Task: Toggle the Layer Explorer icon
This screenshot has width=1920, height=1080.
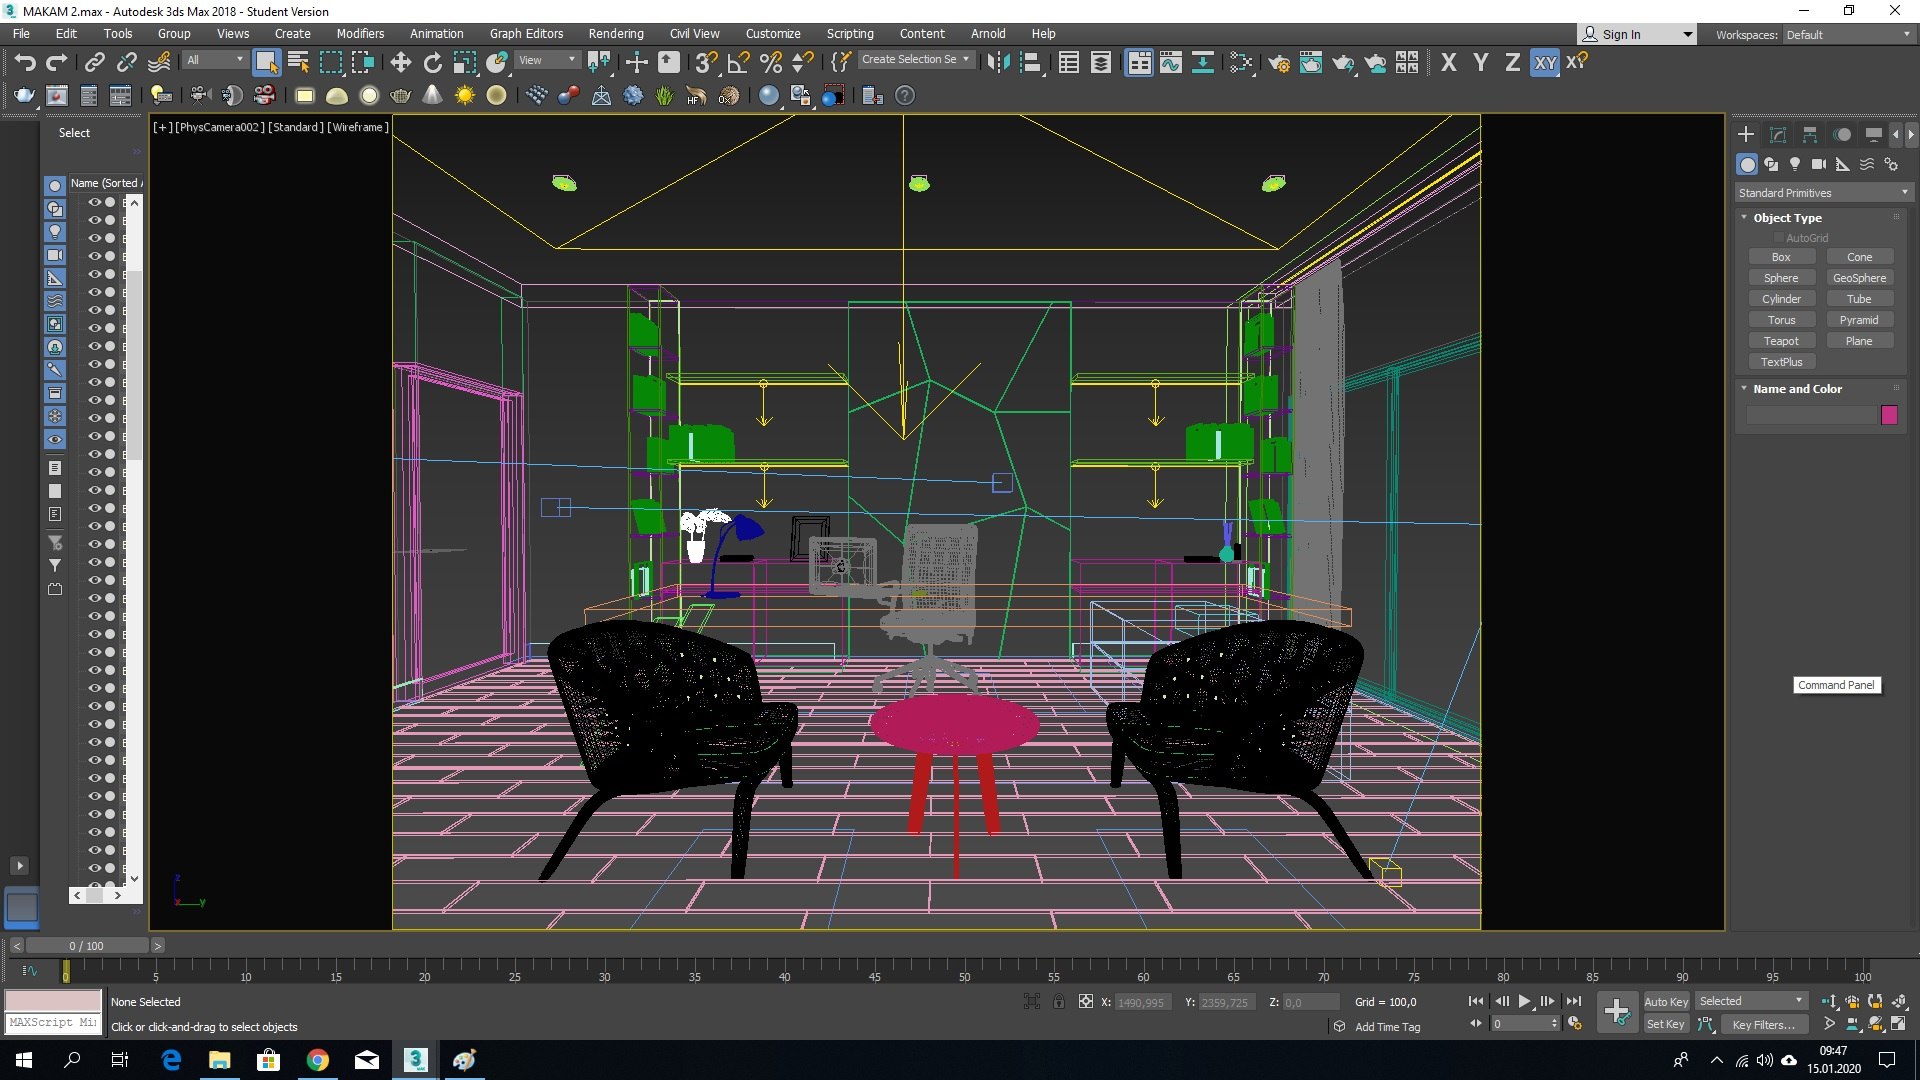Action: (1100, 63)
